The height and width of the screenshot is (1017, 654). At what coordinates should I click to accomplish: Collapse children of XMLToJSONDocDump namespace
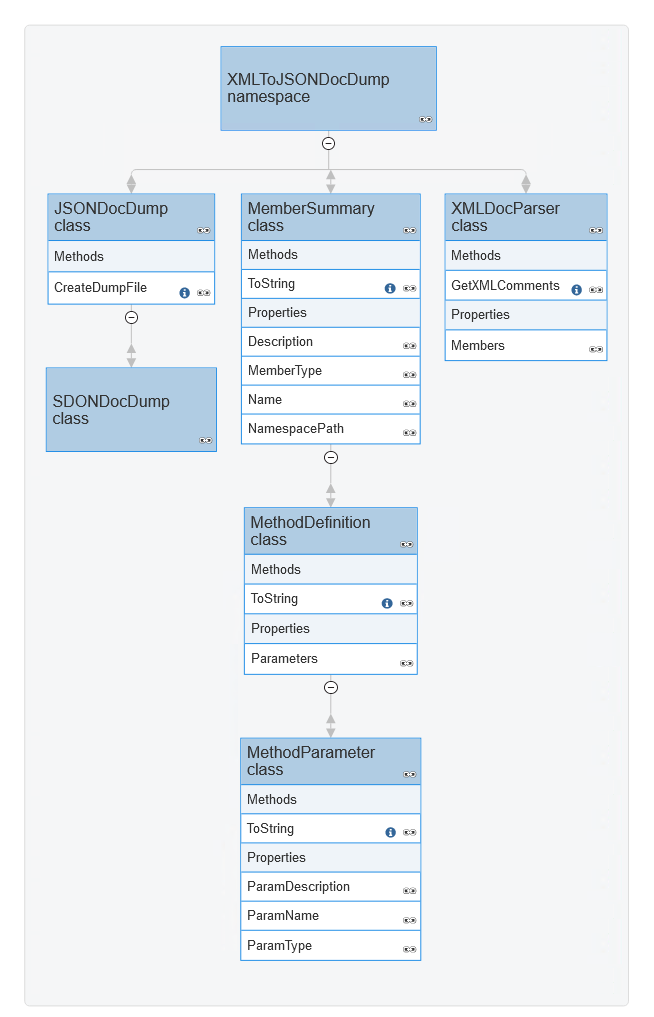coord(328,143)
